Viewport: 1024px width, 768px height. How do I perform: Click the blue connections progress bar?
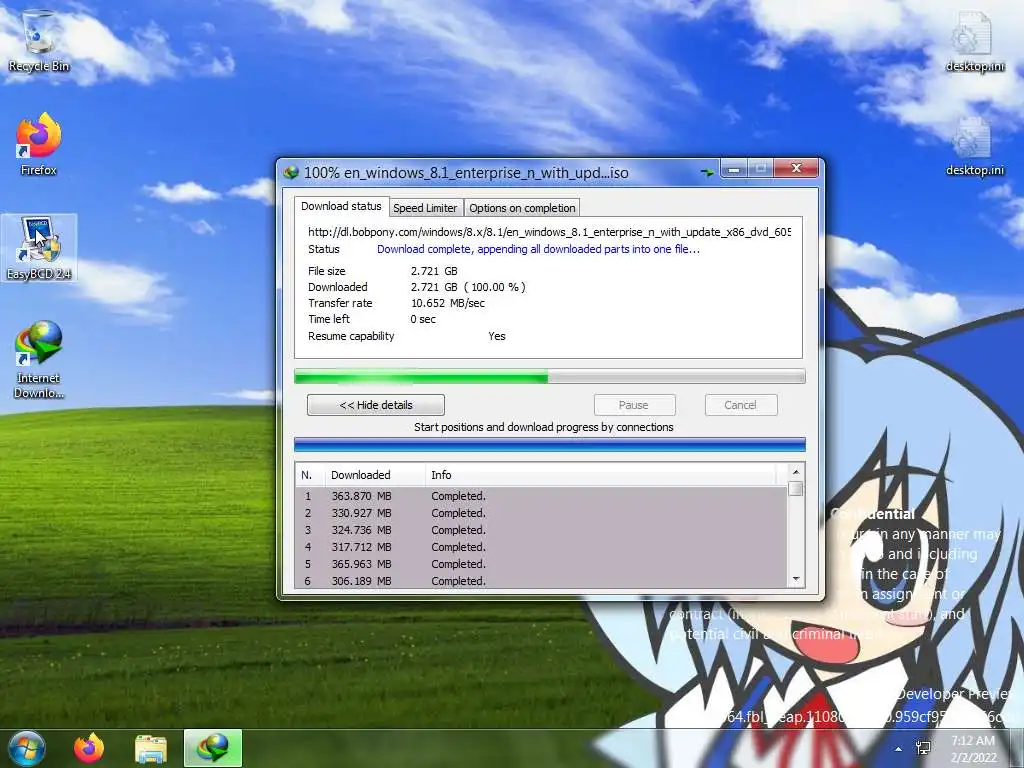pos(549,445)
